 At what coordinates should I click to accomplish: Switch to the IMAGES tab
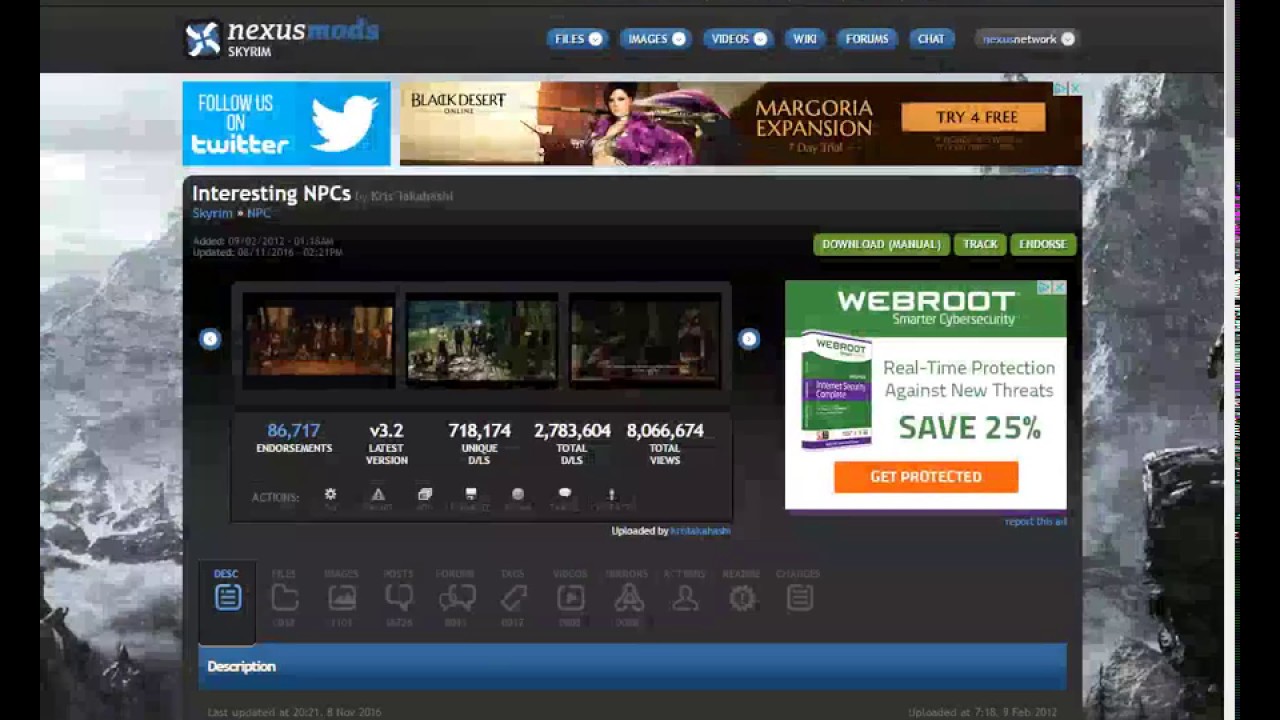click(x=342, y=598)
